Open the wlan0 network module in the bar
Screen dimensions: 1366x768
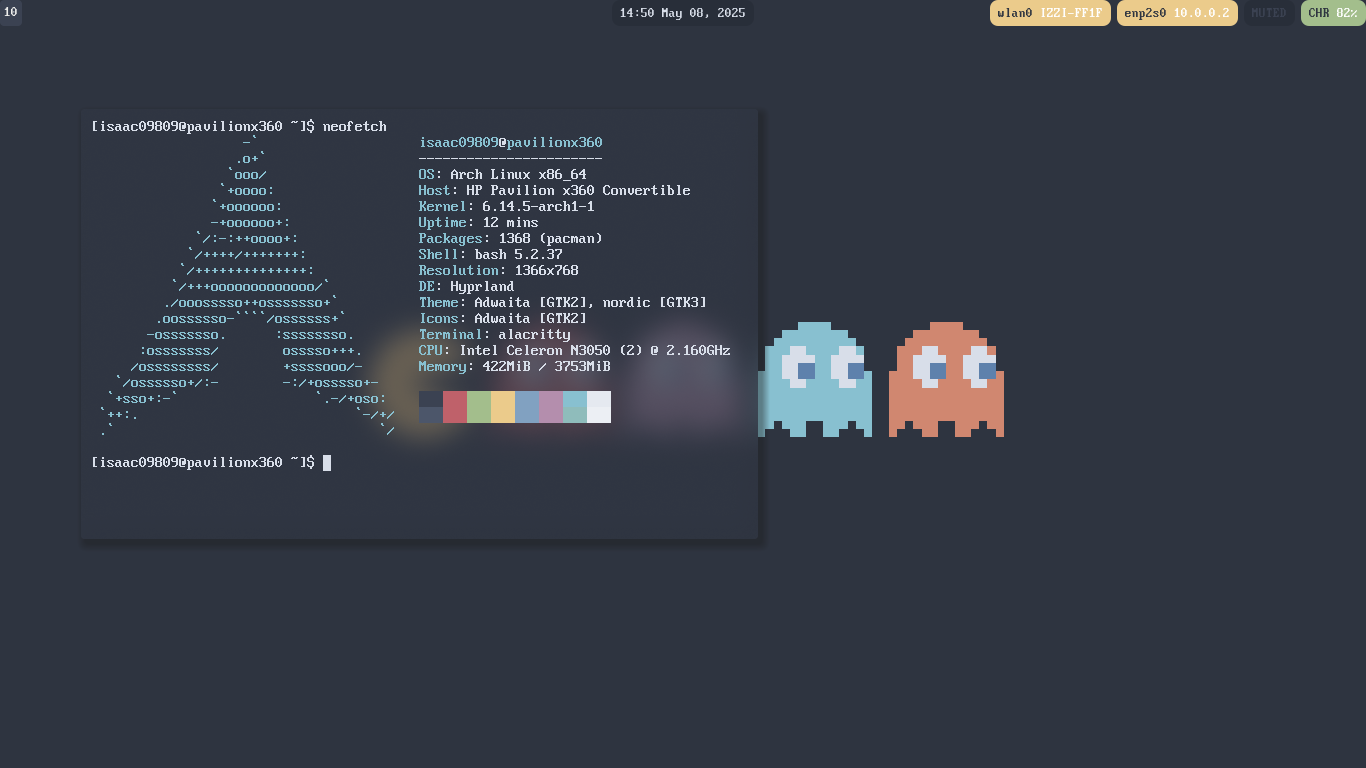point(1050,13)
